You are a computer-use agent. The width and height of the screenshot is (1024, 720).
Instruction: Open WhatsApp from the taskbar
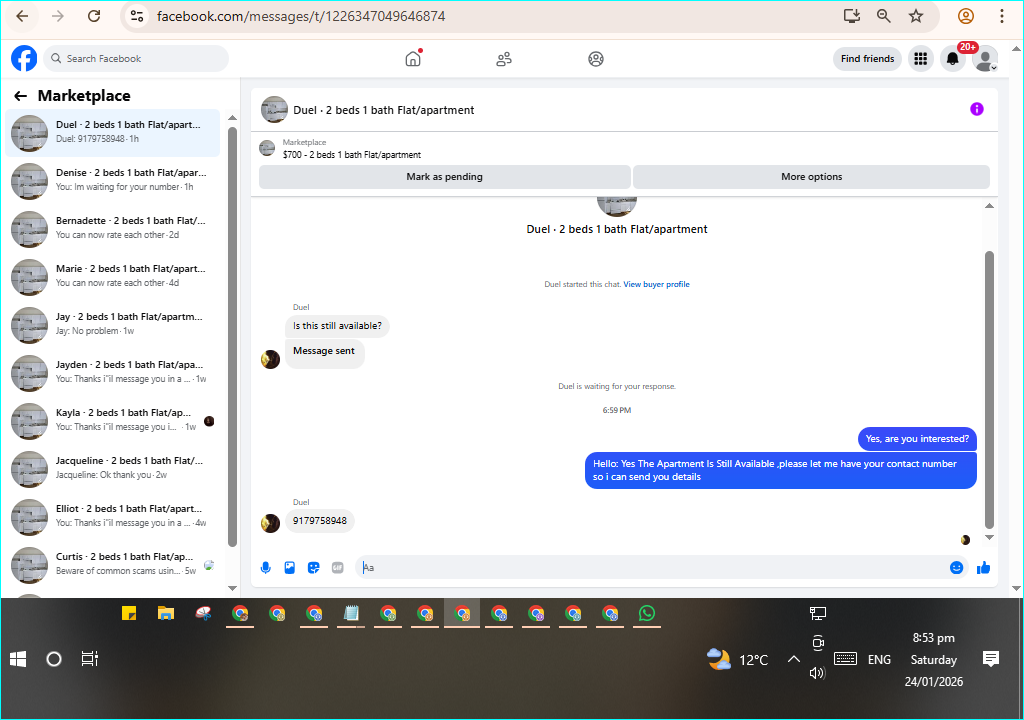pyautogui.click(x=647, y=614)
